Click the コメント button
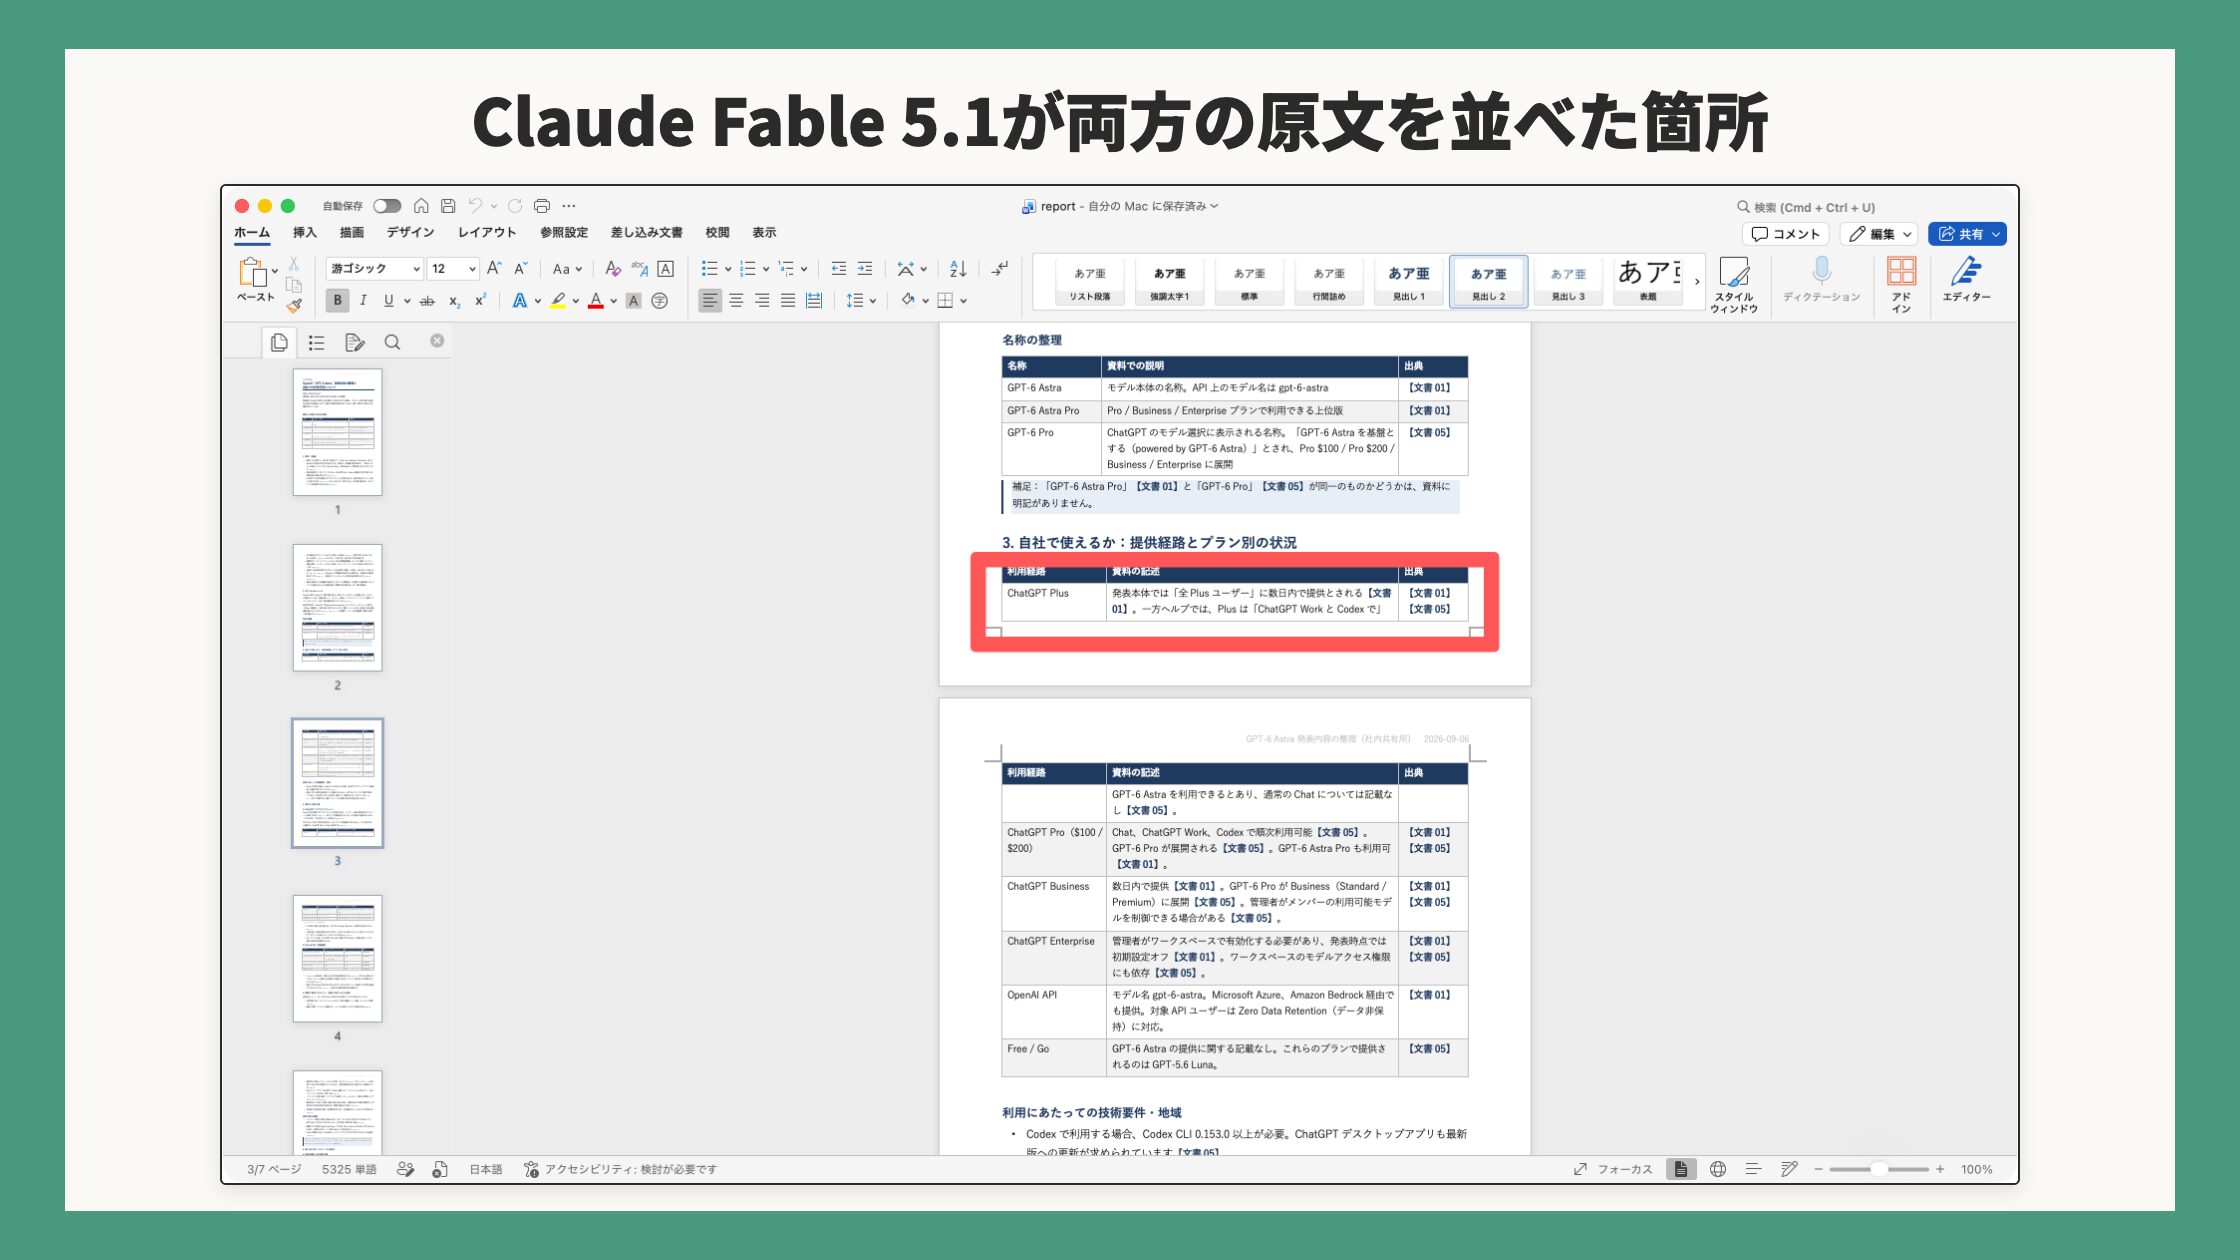Screen dimensions: 2240x1260 (1785, 234)
